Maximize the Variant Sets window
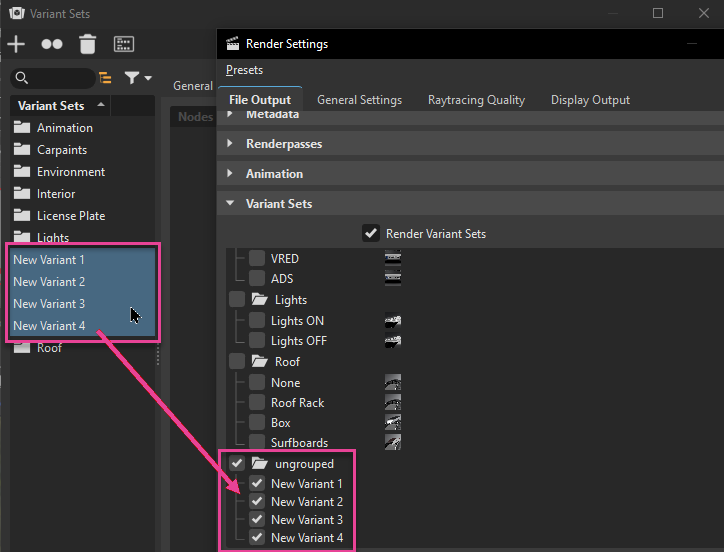 658,13
